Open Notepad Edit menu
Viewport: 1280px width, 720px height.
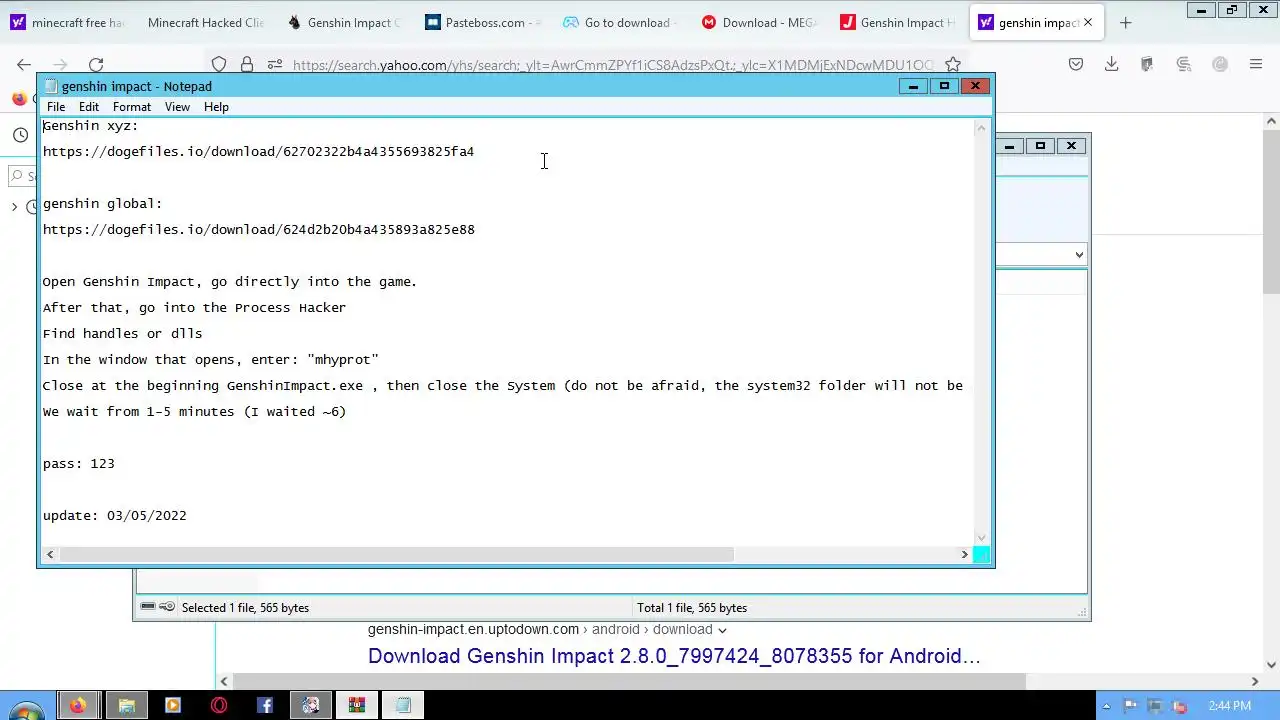89,107
